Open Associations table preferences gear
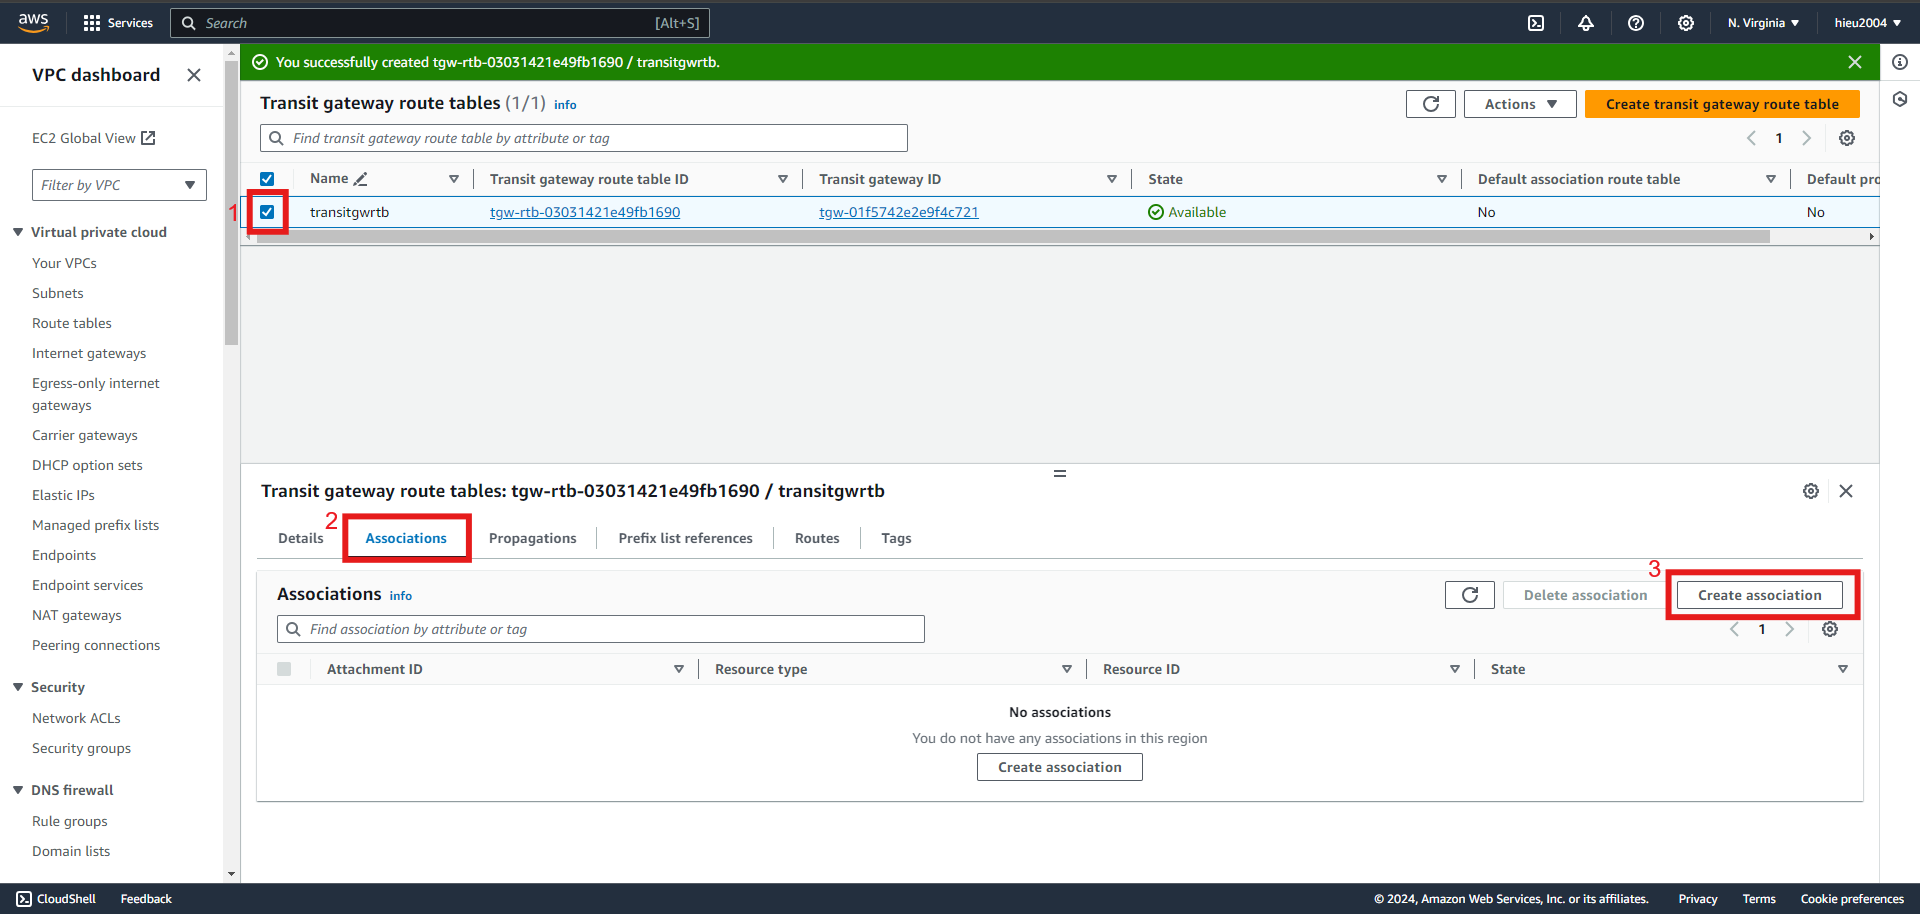This screenshot has height=914, width=1920. [1830, 629]
